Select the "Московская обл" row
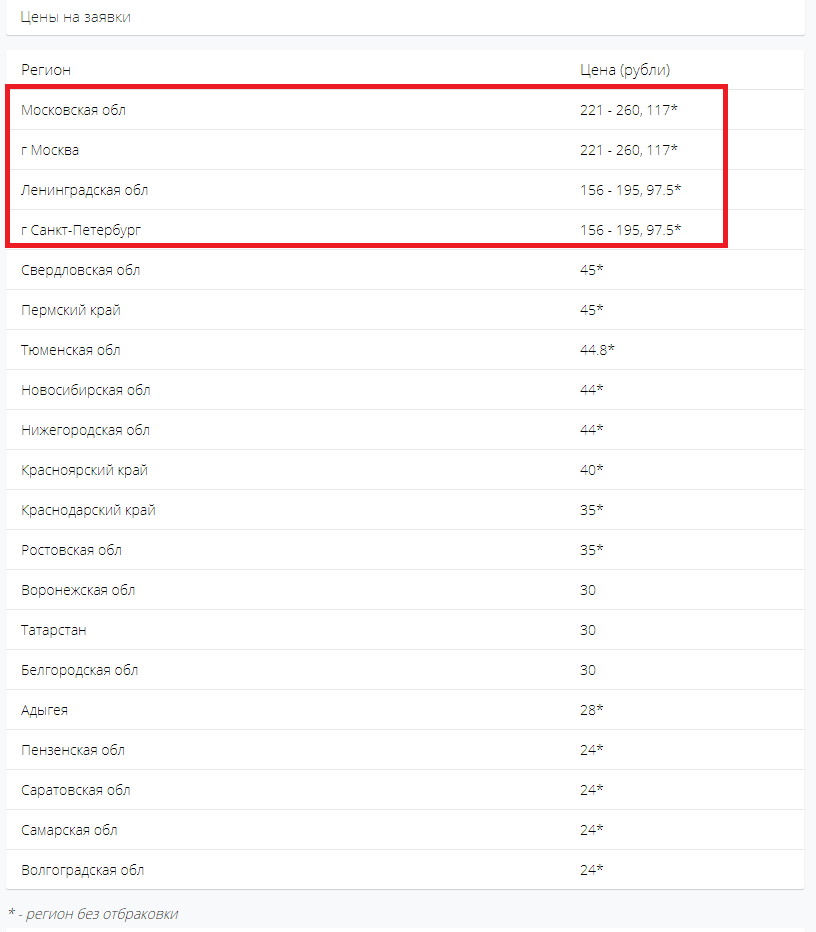The image size is (816, 932). point(74,110)
